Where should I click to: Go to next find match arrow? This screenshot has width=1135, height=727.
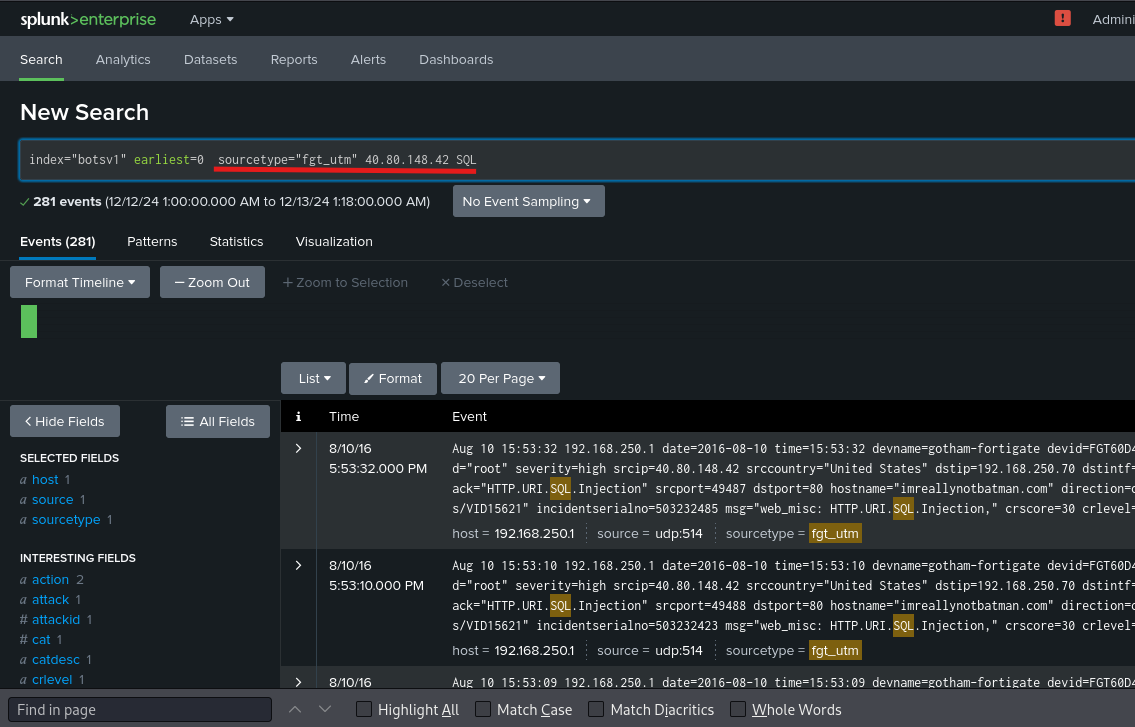(x=325, y=710)
